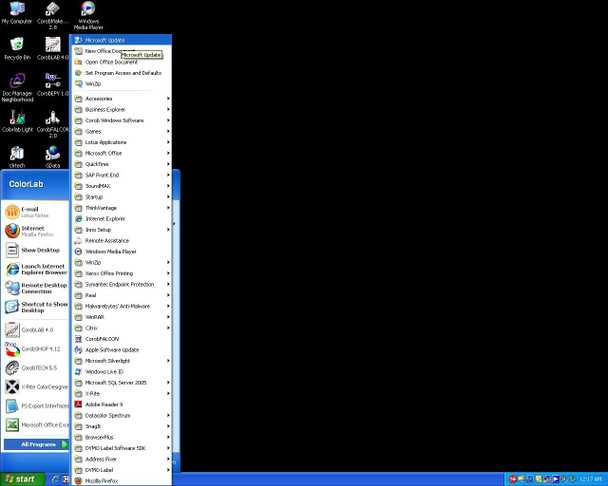This screenshot has width=608, height=486.
Task: Launch Mozilla Firefox at programs list bottom
Action: click(121, 481)
